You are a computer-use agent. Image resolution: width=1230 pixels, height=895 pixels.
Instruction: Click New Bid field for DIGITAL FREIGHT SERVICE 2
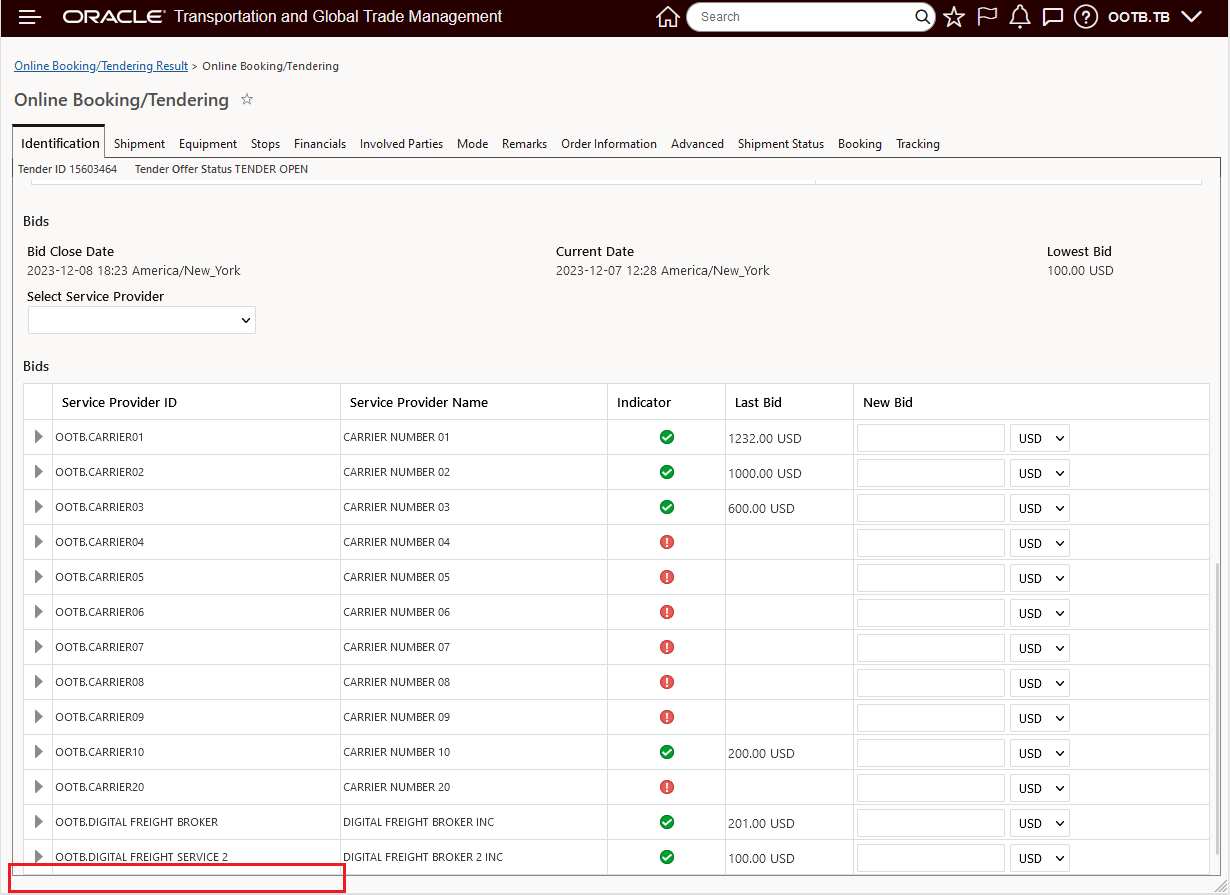[x=931, y=858]
